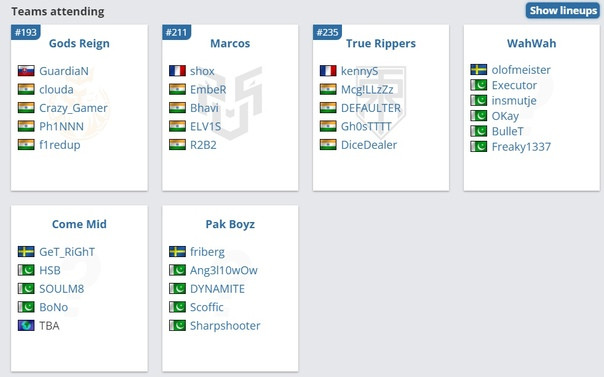
Task: Open the Pak Boyz team link
Action: [230, 224]
